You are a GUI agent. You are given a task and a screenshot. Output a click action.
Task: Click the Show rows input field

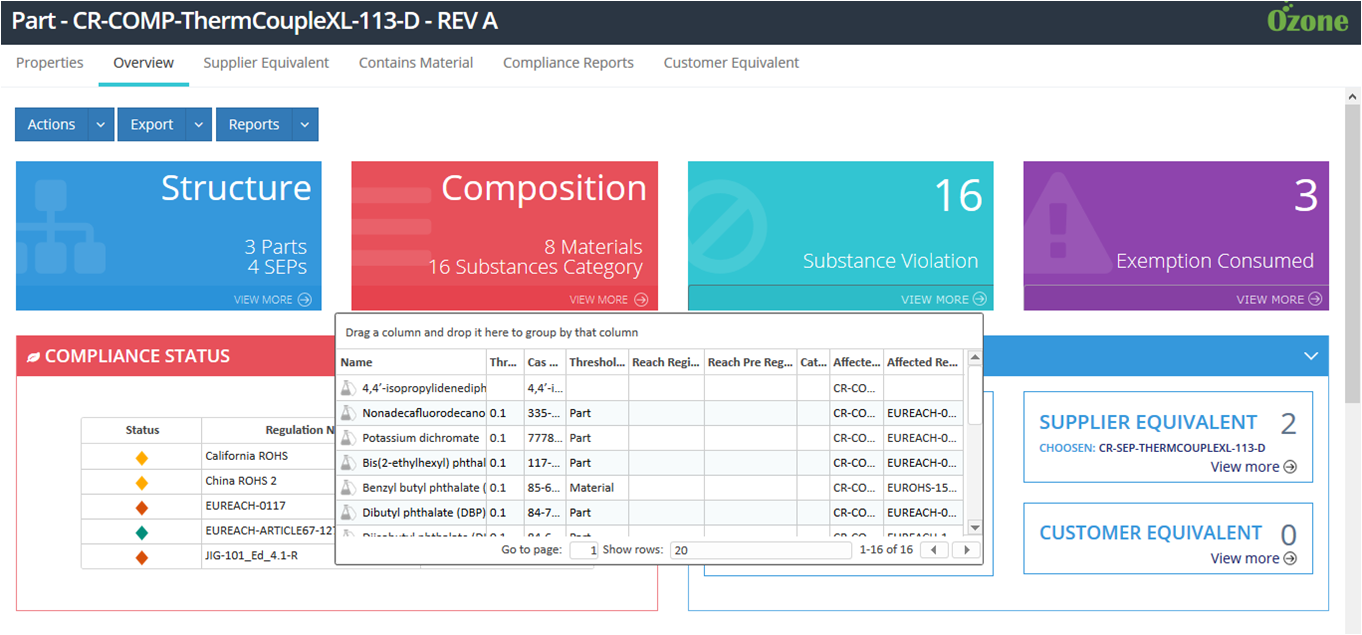(760, 550)
